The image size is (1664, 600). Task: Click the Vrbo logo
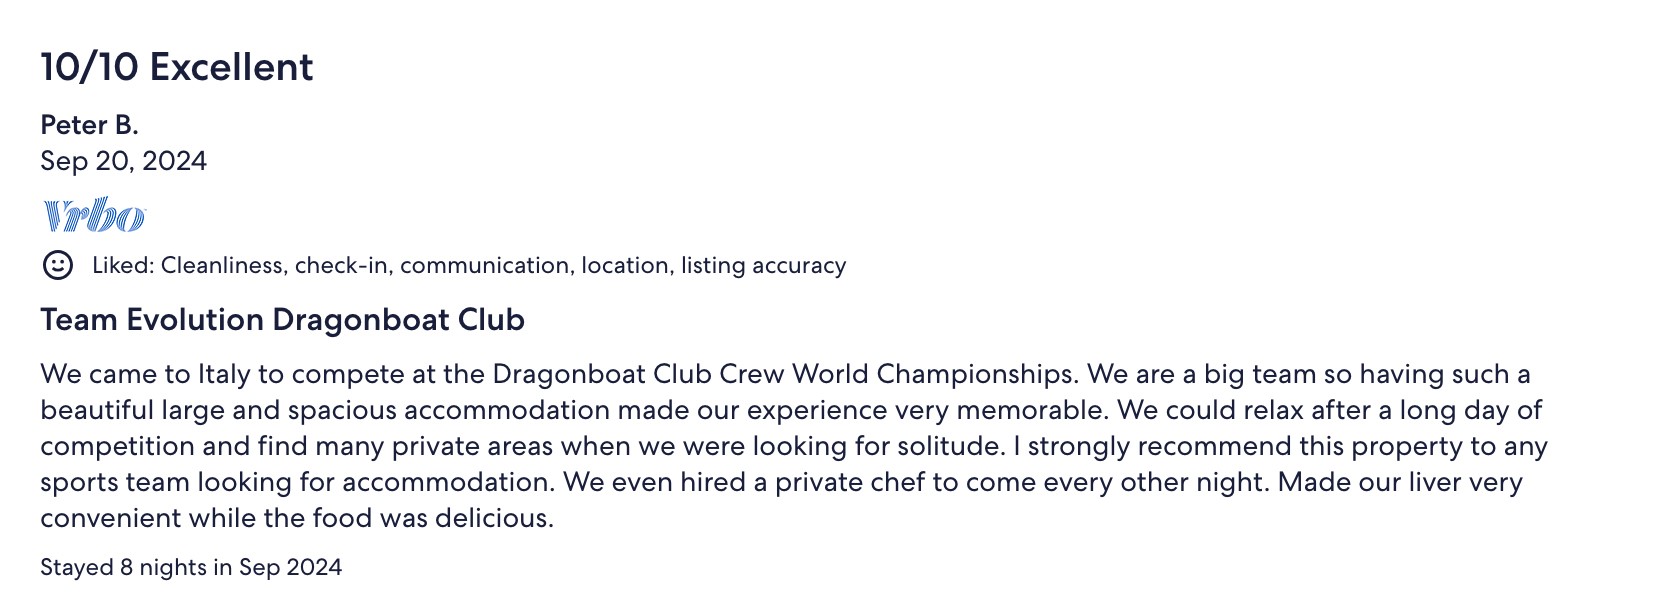click(94, 216)
